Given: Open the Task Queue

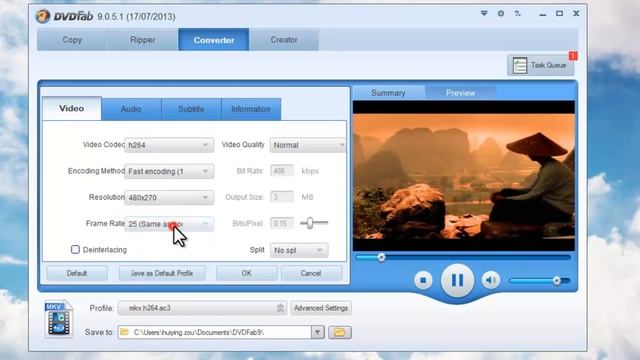Looking at the screenshot, I should (x=540, y=65).
